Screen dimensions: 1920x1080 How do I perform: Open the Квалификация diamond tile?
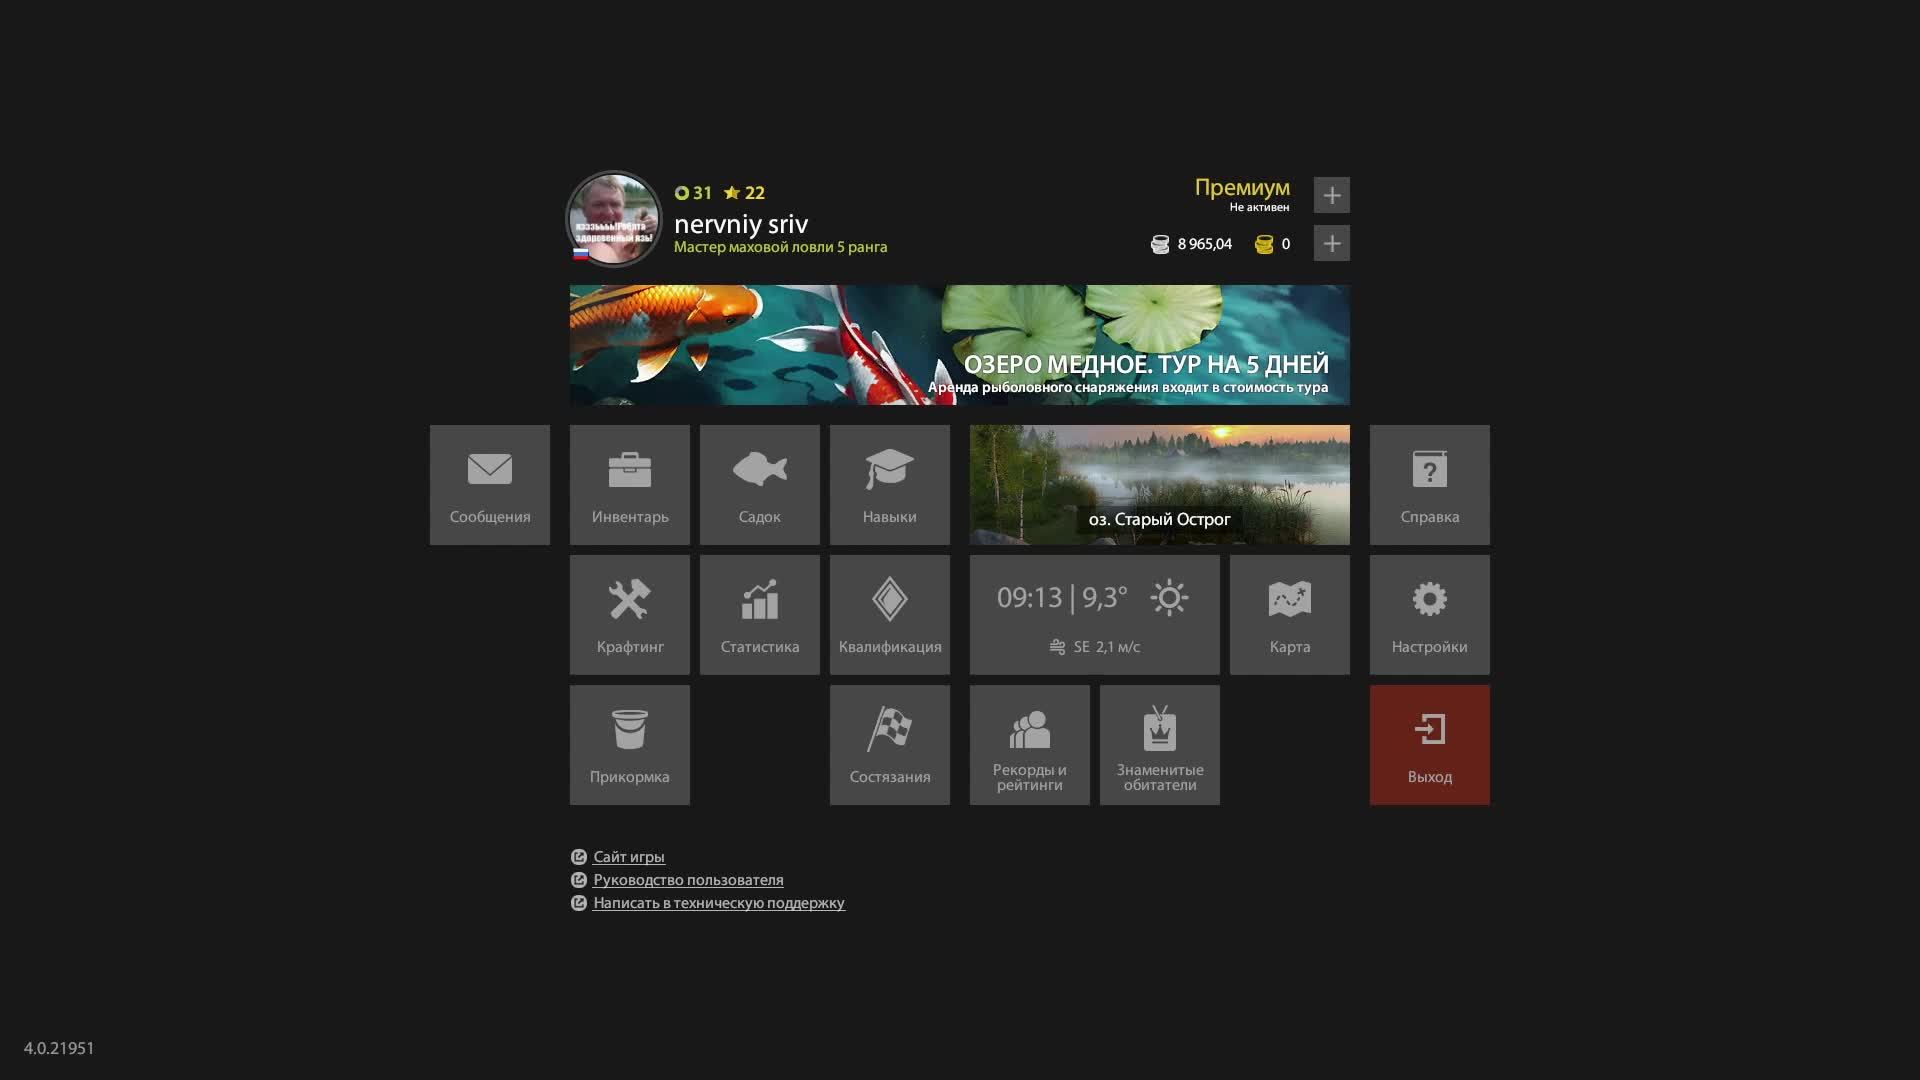[890, 615]
